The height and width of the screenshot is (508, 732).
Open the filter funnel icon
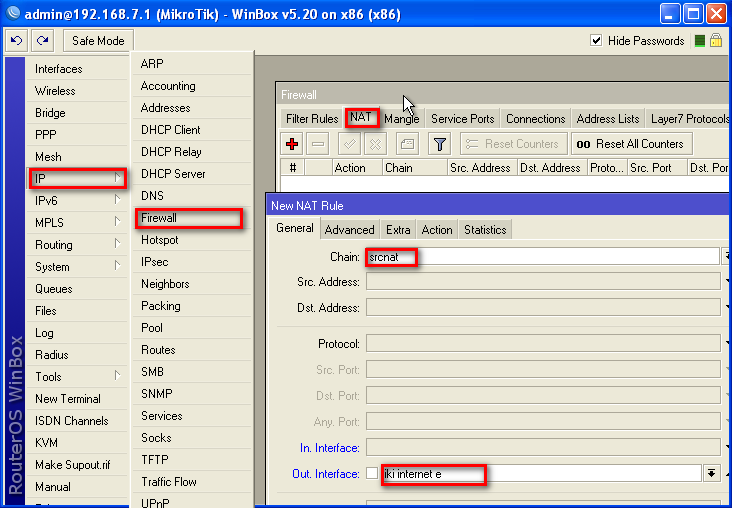[439, 144]
